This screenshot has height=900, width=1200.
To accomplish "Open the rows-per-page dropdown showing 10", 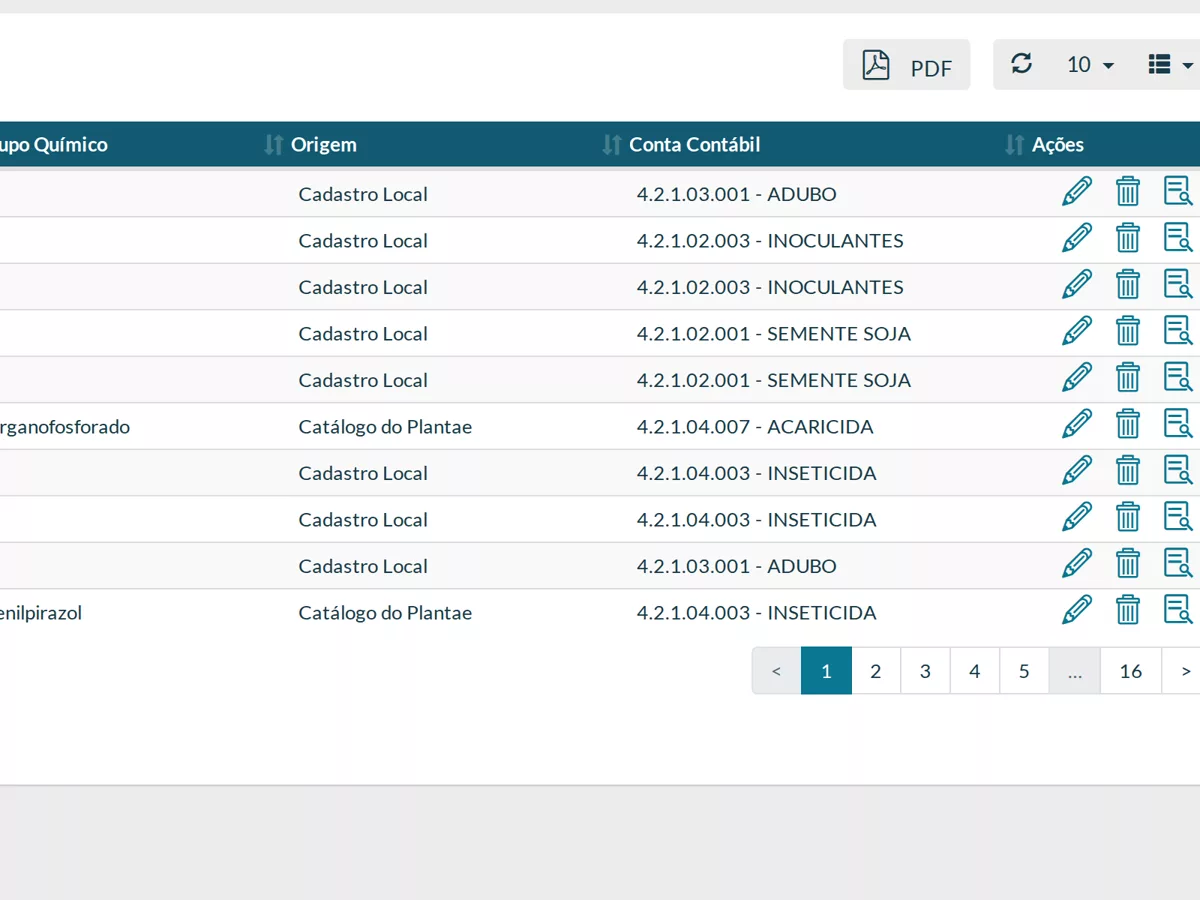I will pyautogui.click(x=1090, y=65).
